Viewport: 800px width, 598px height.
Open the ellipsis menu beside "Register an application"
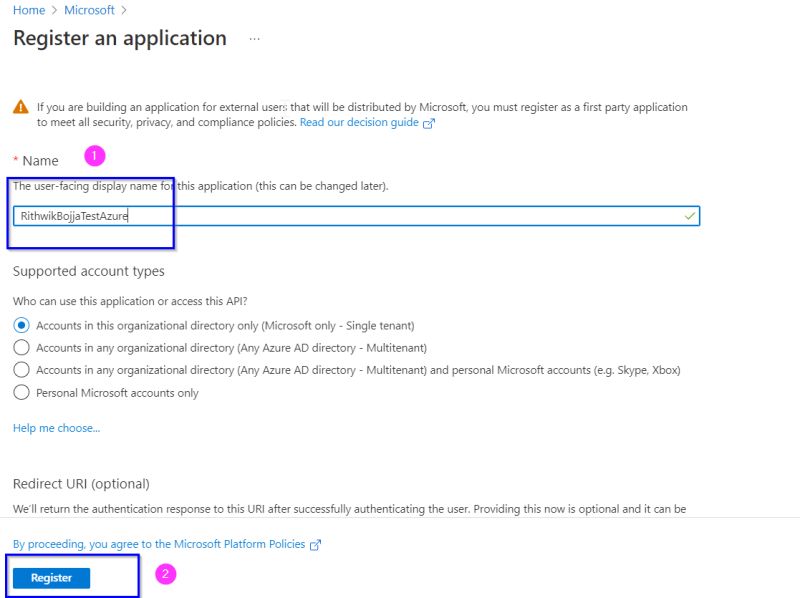coord(254,39)
